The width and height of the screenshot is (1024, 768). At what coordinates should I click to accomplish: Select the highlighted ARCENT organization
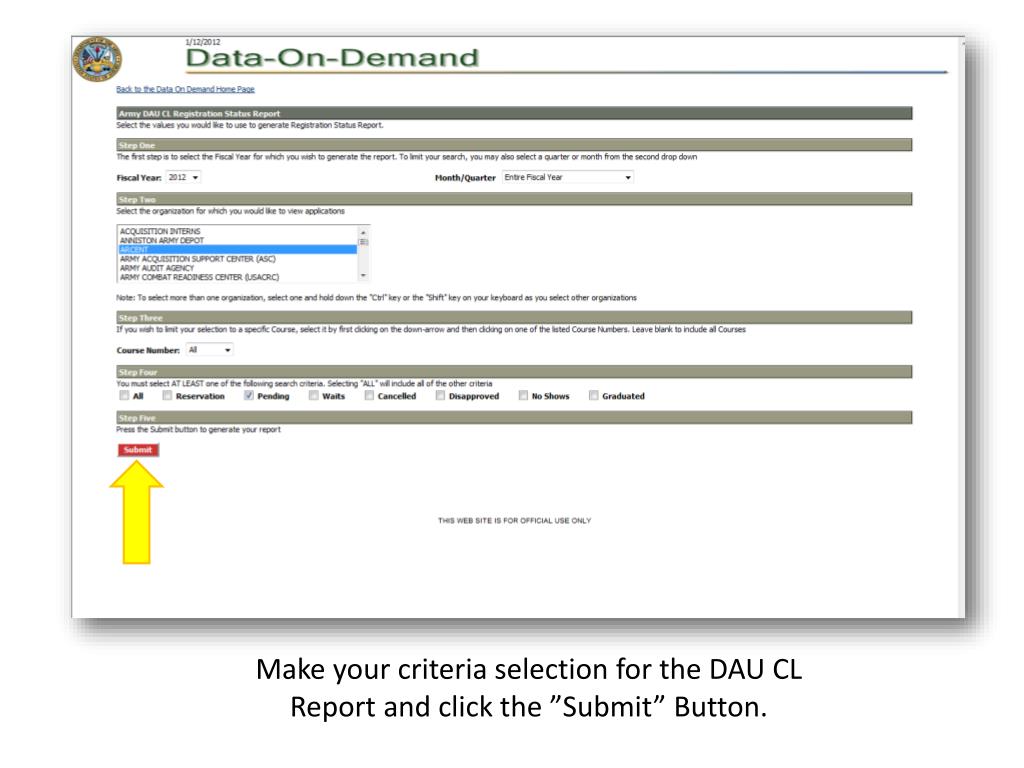tap(238, 249)
